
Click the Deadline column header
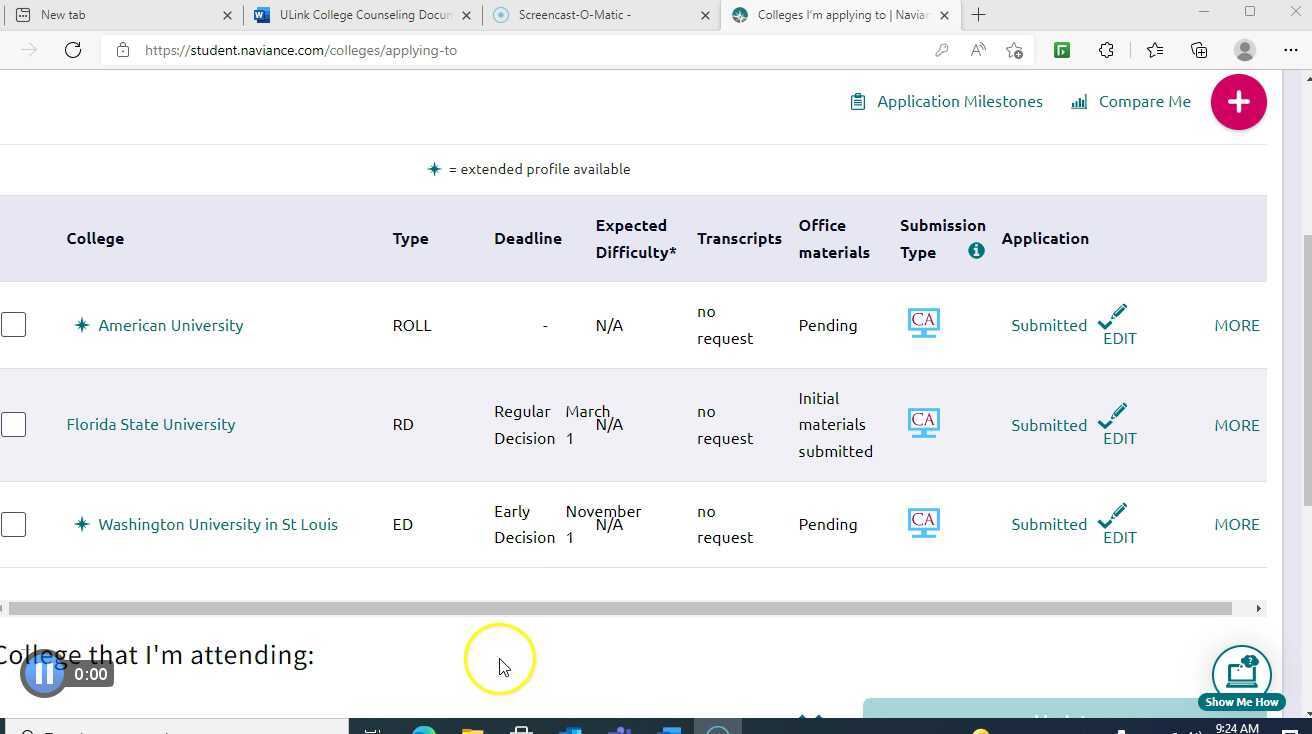tap(528, 238)
